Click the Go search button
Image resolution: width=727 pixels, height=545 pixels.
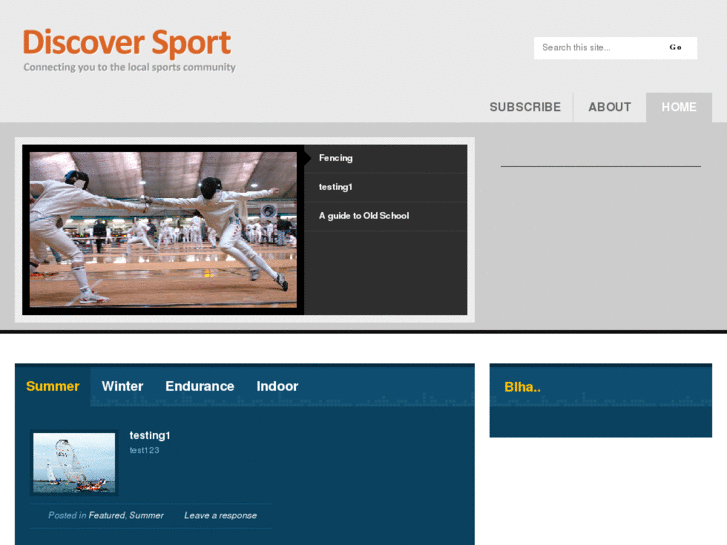(675, 48)
